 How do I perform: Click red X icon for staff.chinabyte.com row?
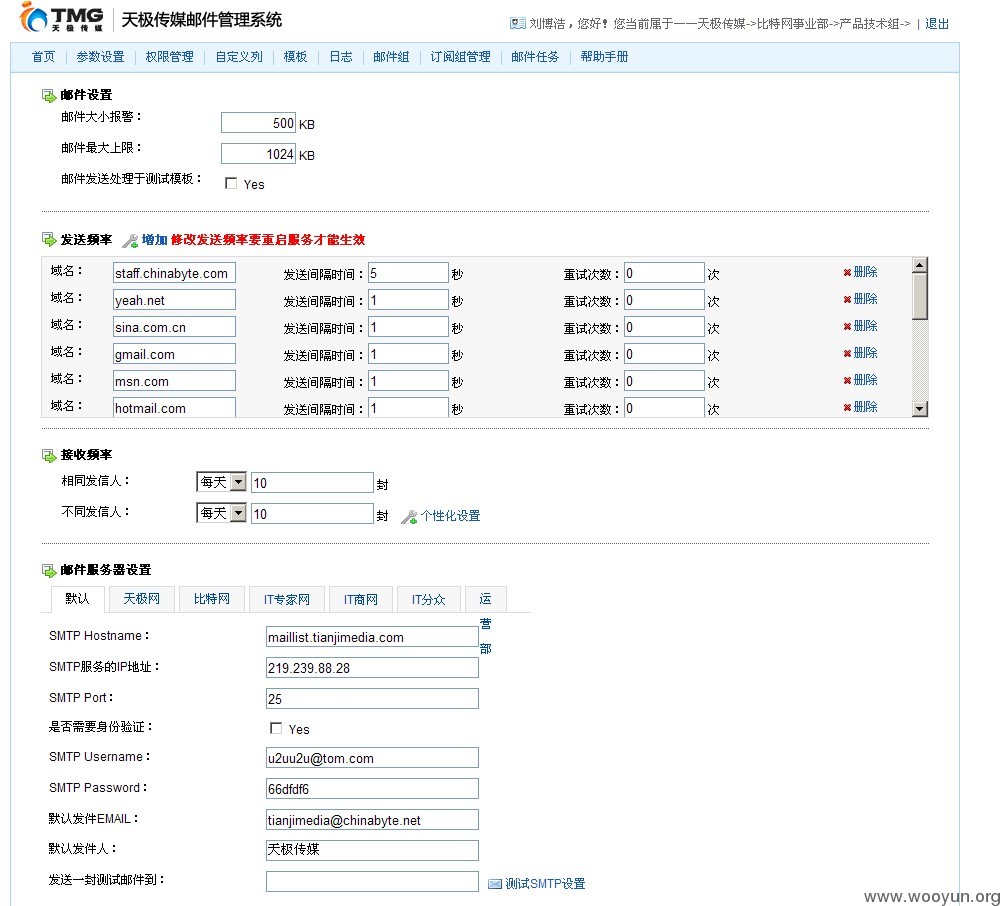(x=847, y=273)
